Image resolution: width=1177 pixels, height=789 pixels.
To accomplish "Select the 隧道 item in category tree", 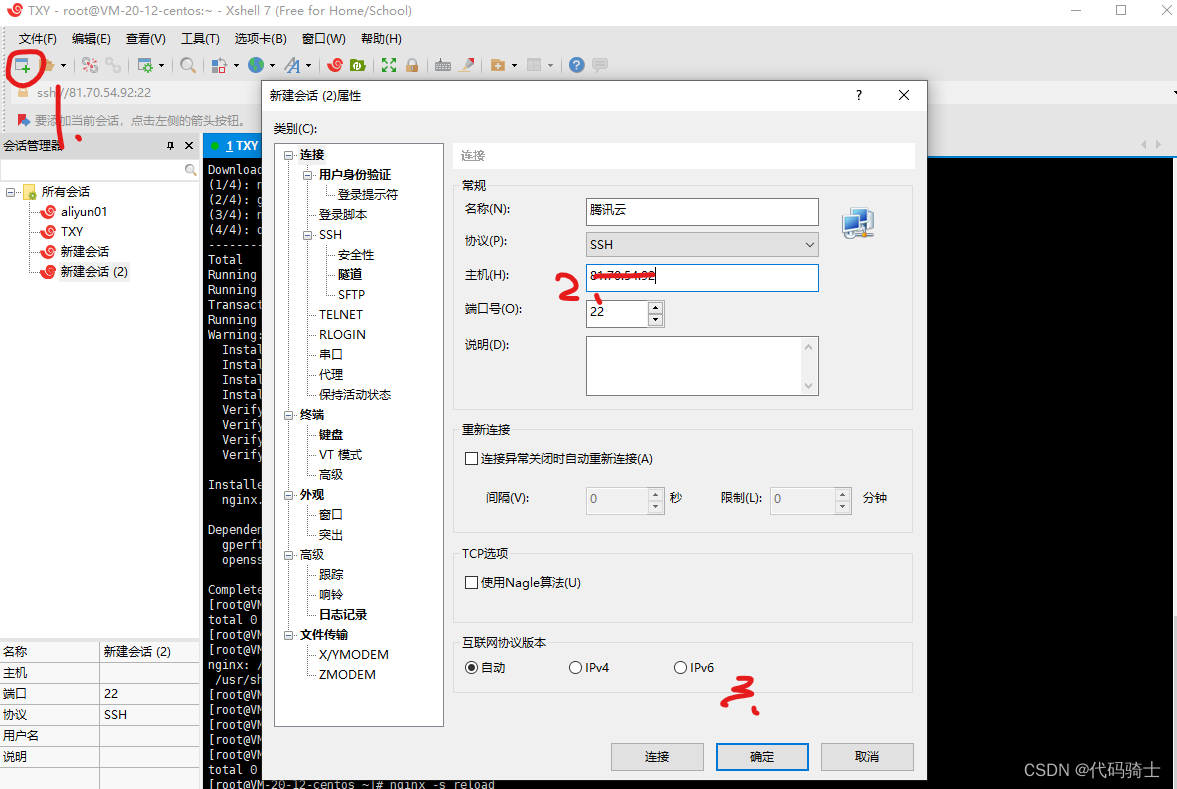I will pyautogui.click(x=350, y=275).
